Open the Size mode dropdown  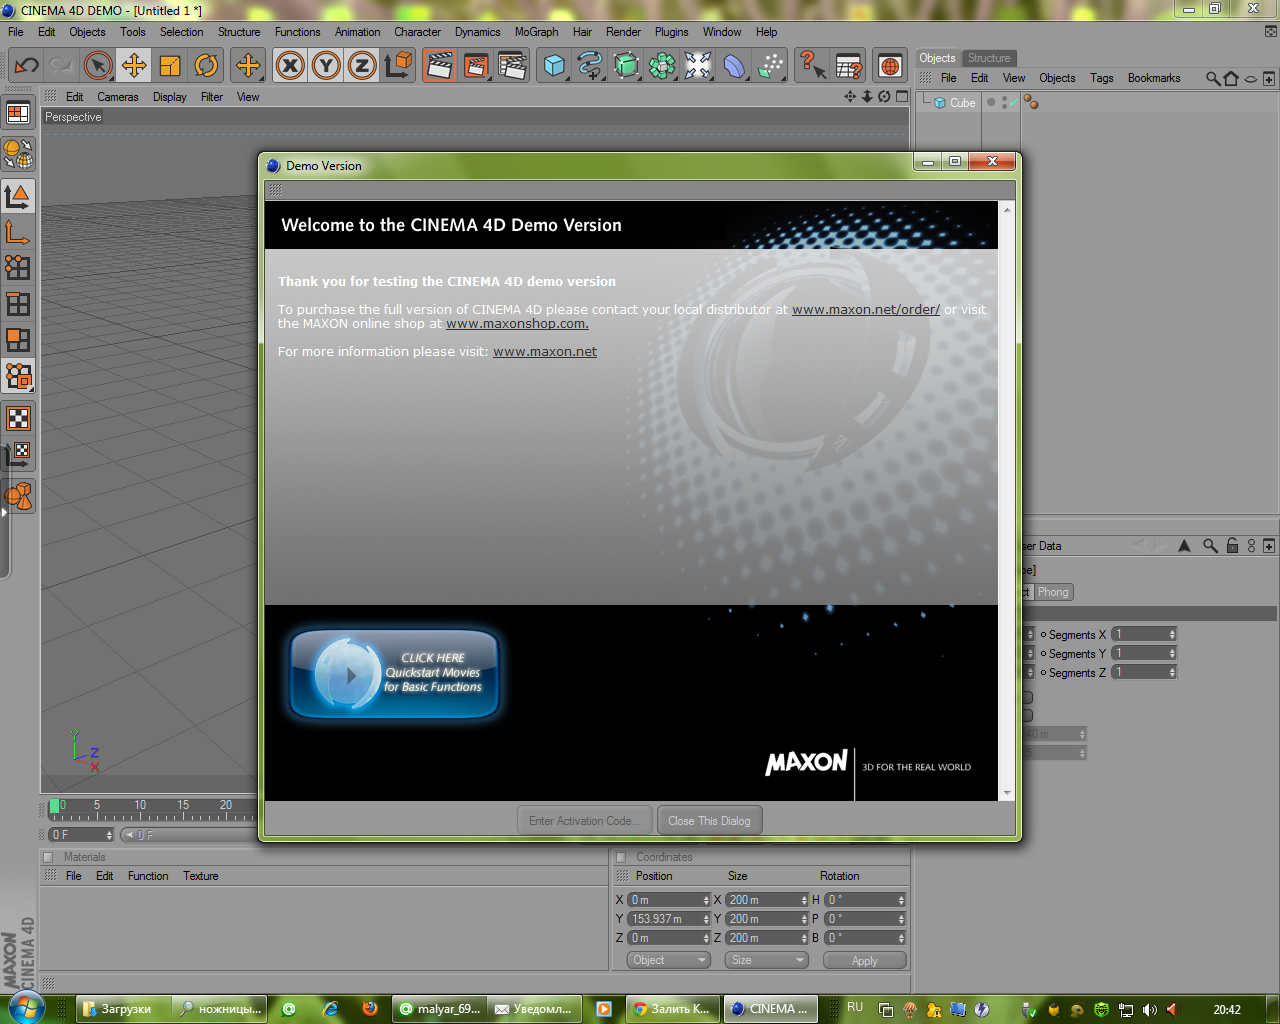tap(767, 960)
